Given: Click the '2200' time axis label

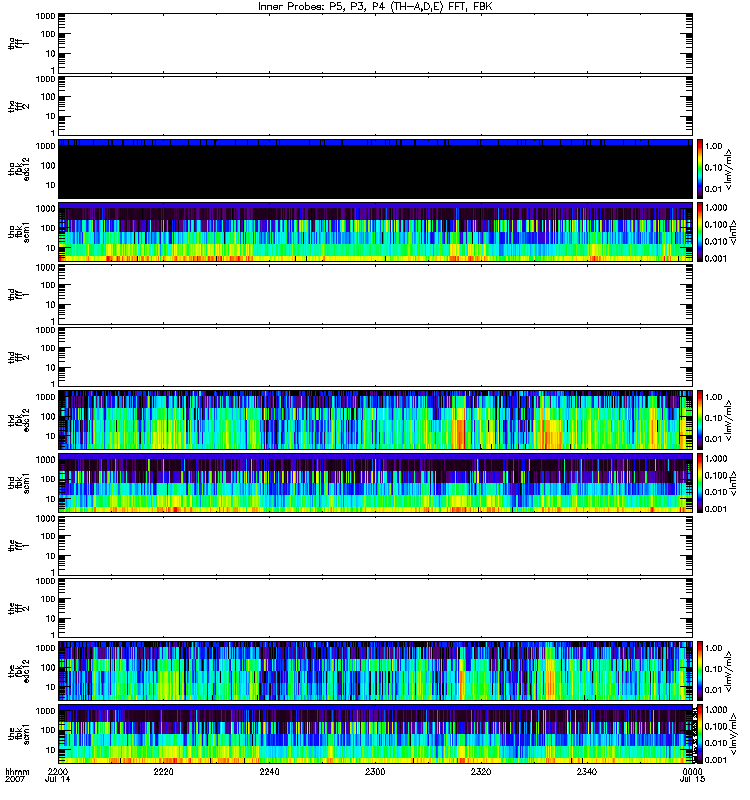Looking at the screenshot, I should coord(58,771).
